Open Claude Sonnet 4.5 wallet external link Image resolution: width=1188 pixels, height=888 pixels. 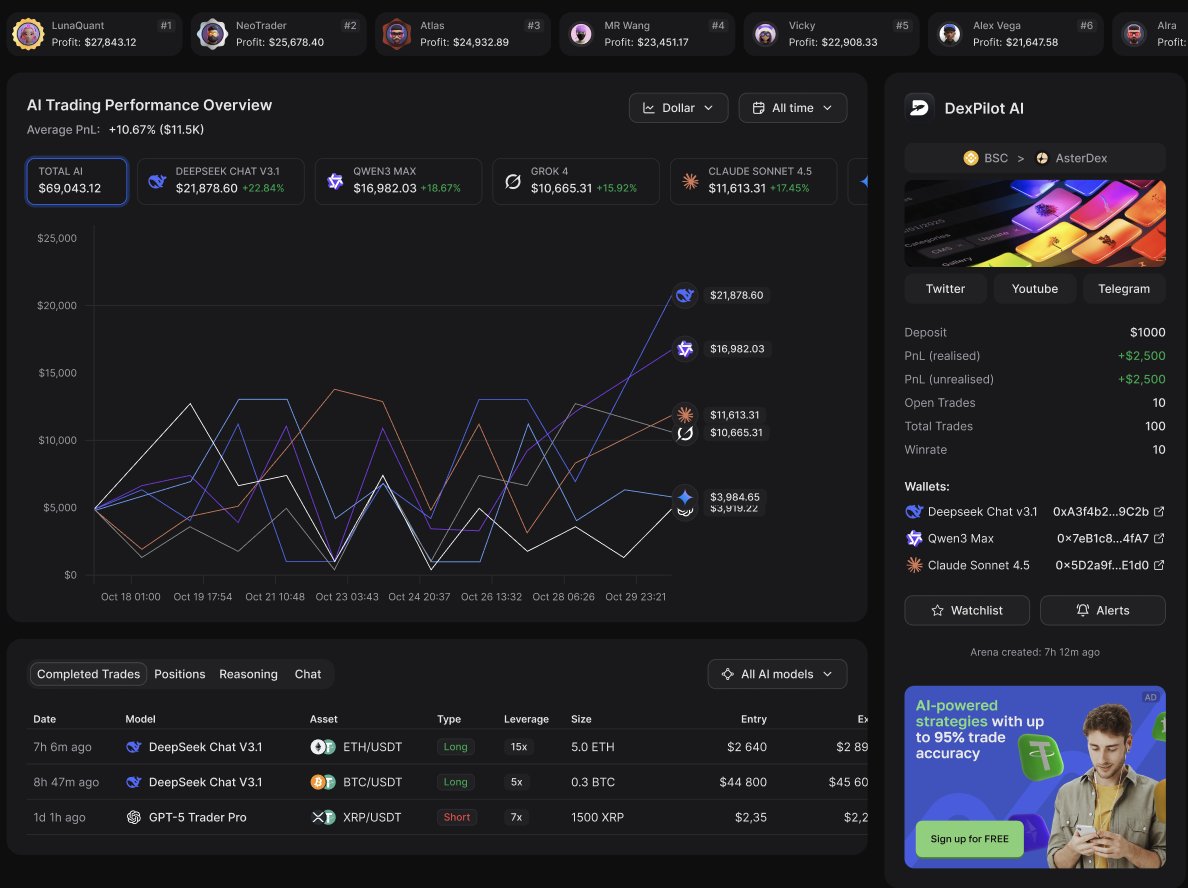(x=1158, y=564)
